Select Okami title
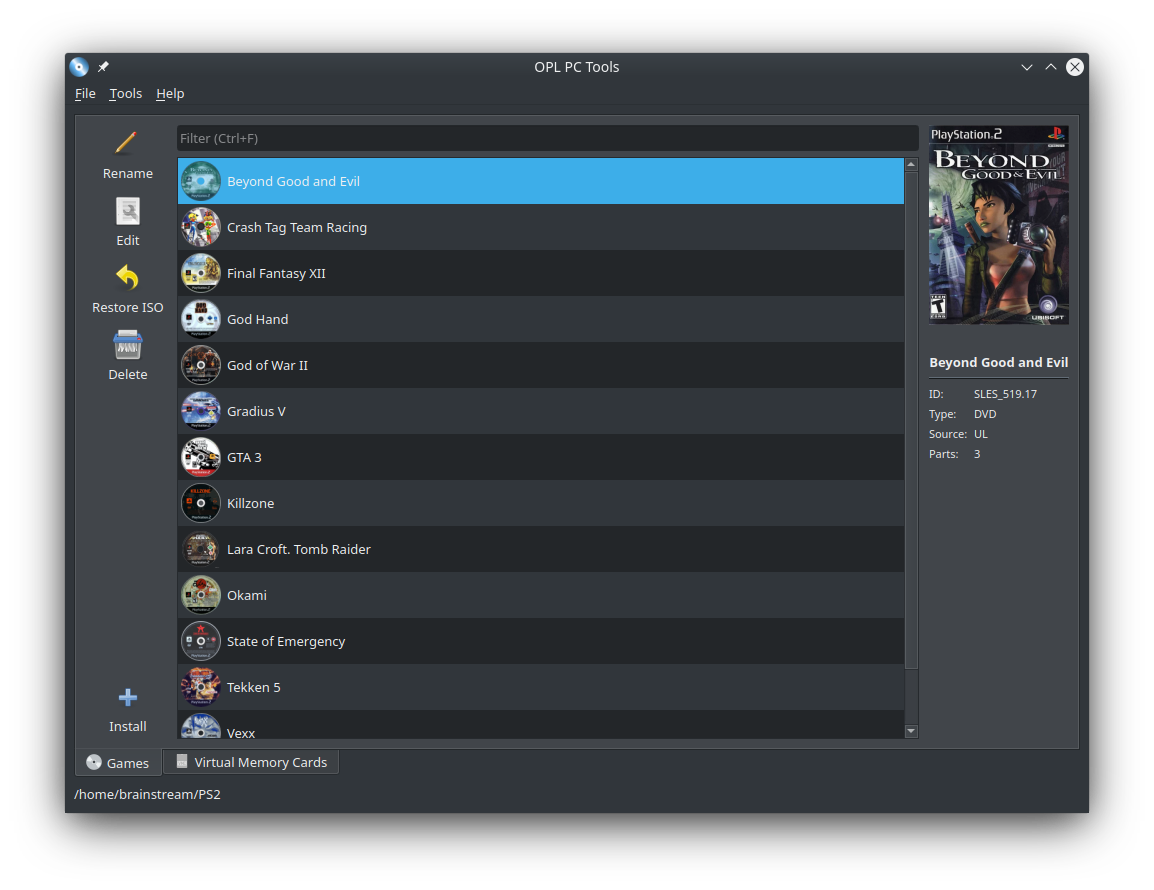The width and height of the screenshot is (1154, 890). point(247,596)
